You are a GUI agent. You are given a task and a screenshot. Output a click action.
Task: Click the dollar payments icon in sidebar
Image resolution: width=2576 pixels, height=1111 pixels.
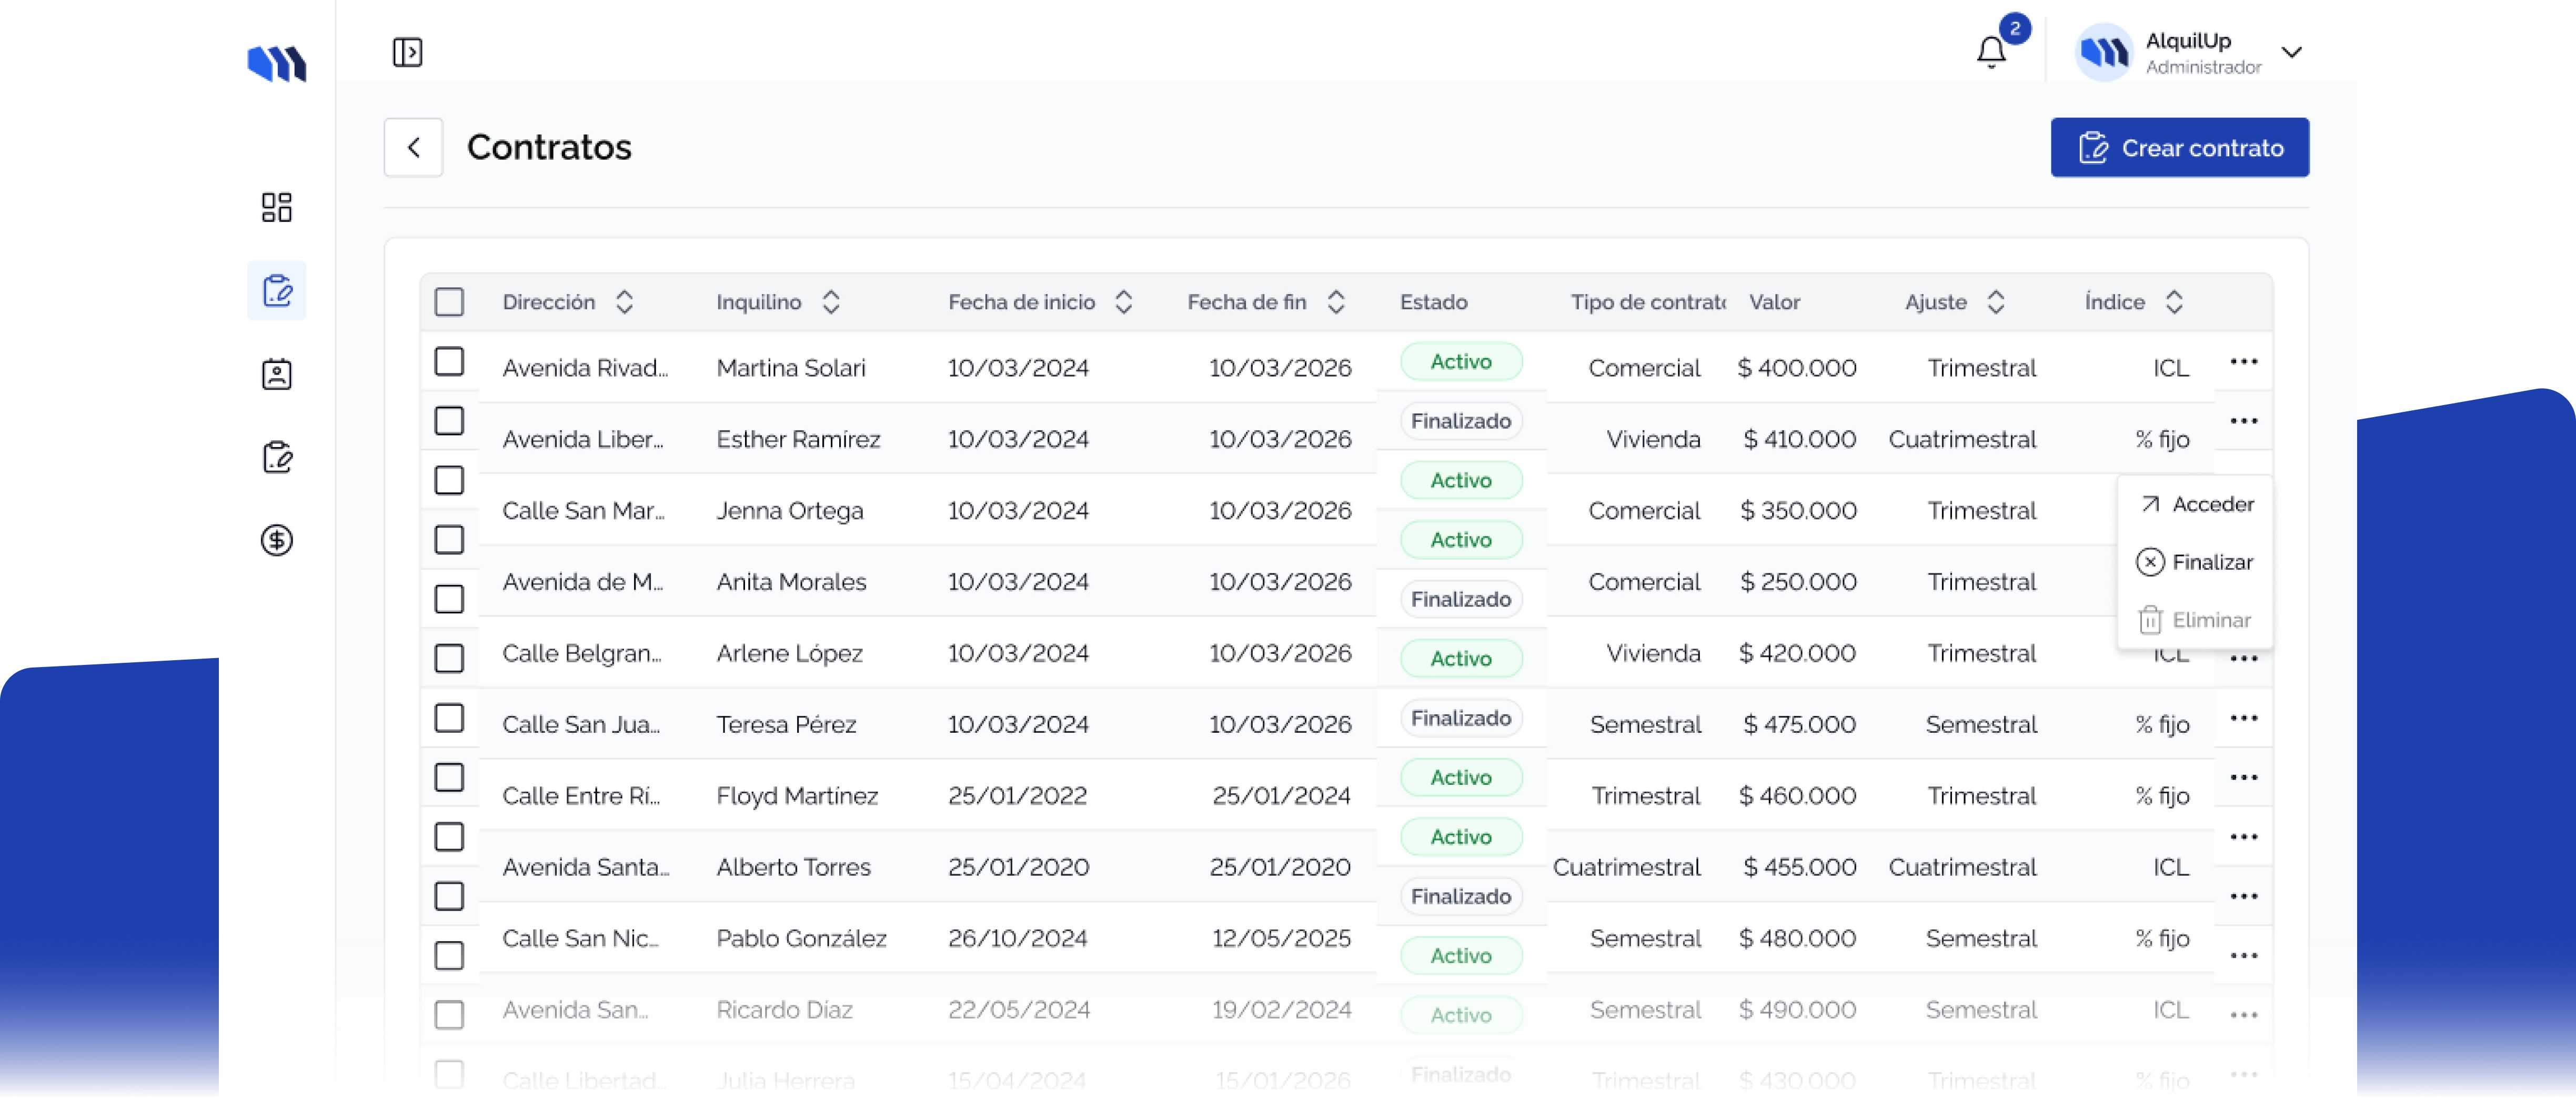(276, 540)
